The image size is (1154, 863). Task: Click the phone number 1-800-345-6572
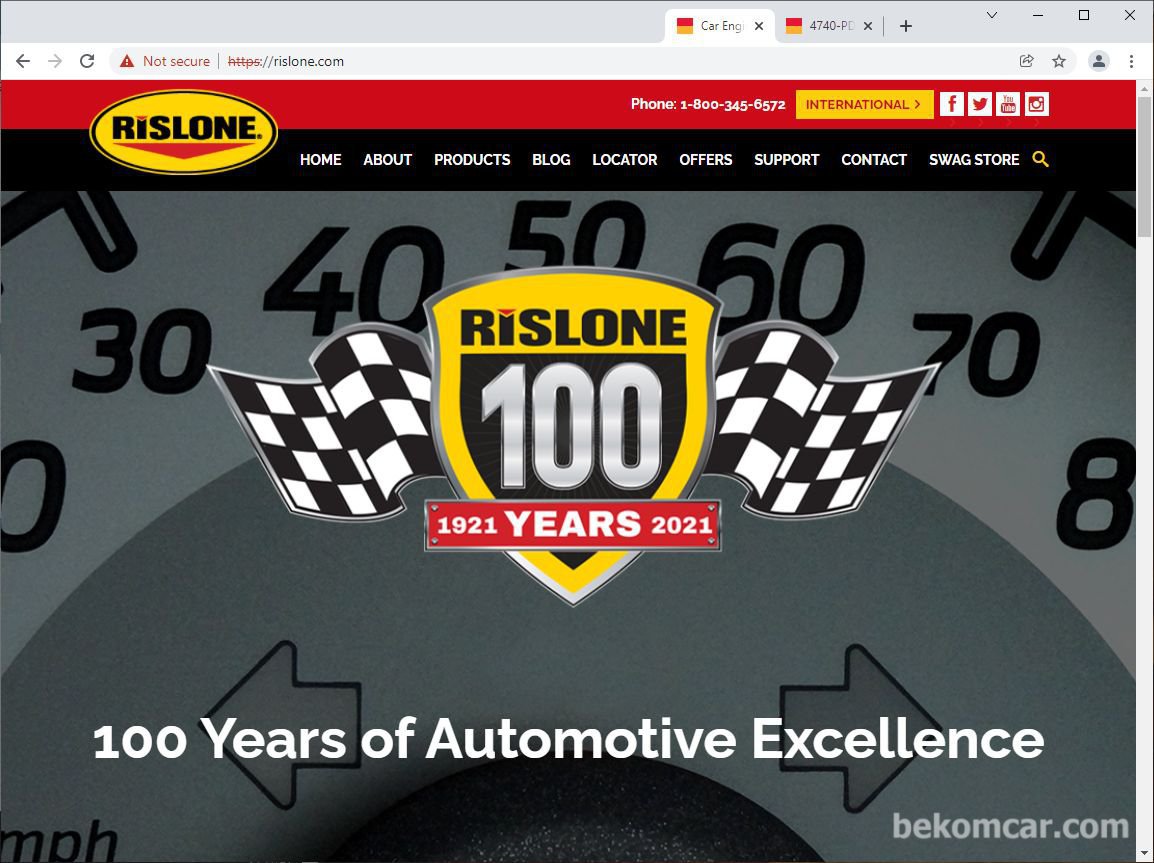tap(732, 104)
